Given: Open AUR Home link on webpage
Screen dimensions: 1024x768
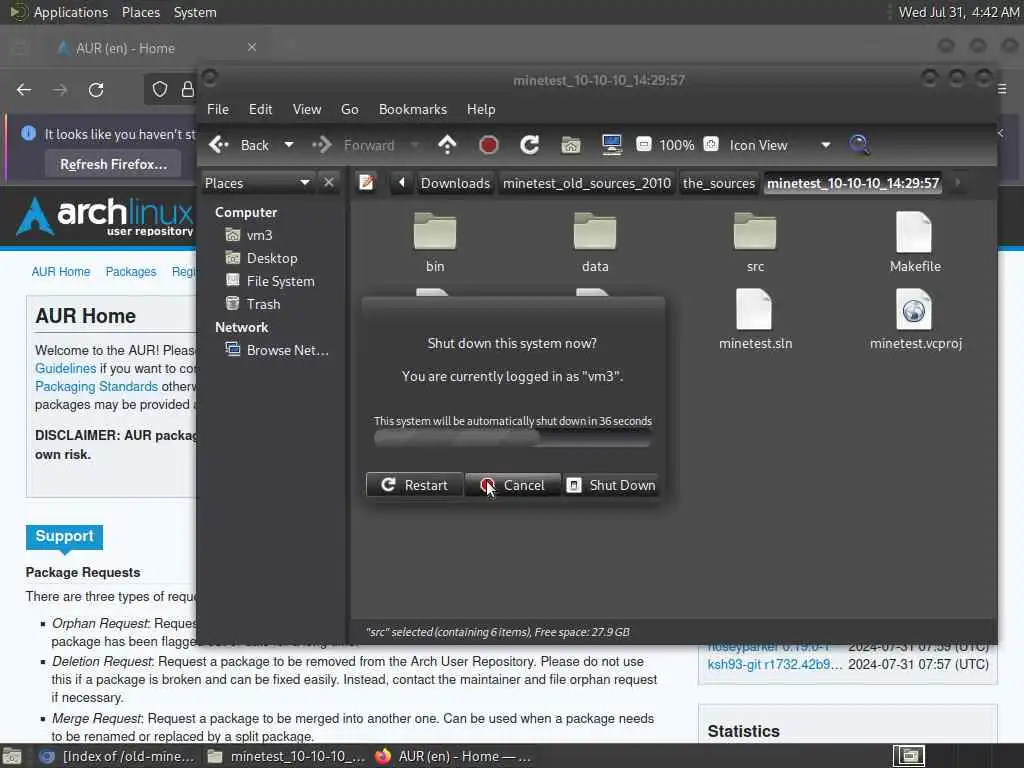Looking at the screenshot, I should (x=61, y=272).
